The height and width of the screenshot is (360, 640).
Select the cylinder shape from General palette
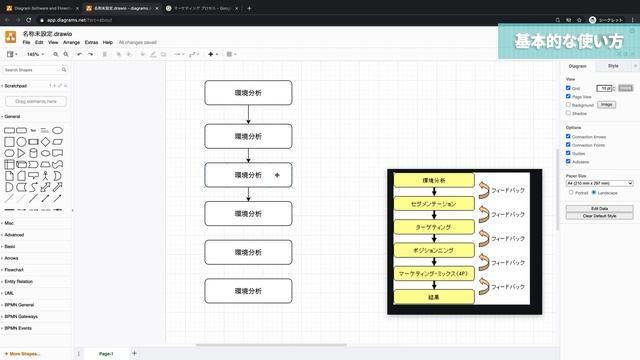coord(33,153)
